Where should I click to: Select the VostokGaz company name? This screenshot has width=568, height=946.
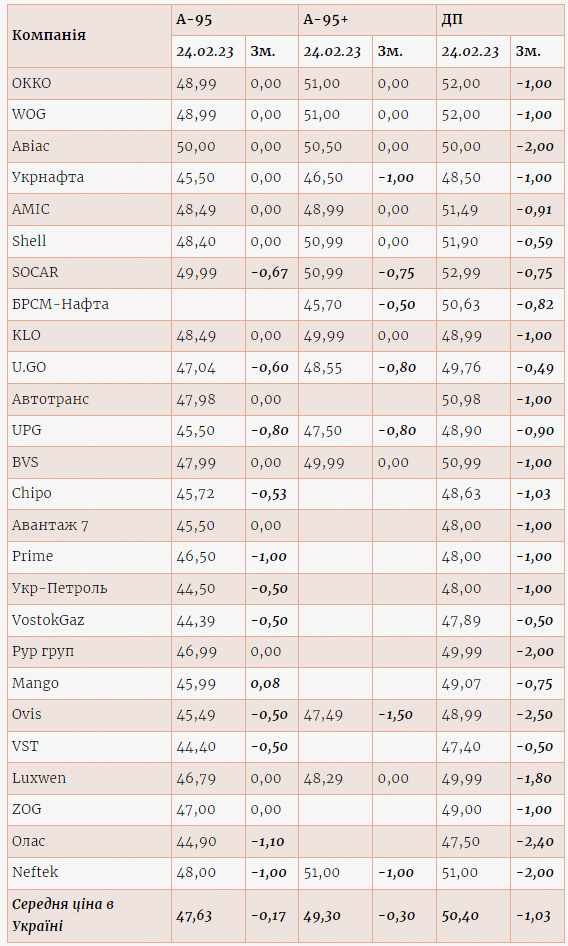48,620
